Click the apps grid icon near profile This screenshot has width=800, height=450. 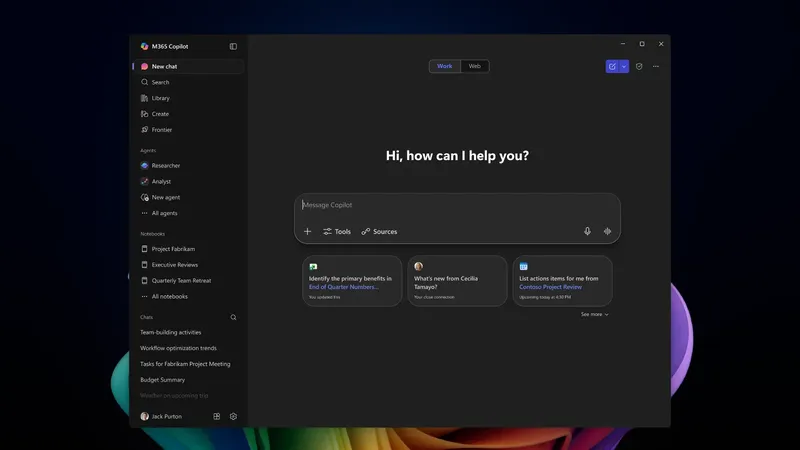pyautogui.click(x=217, y=416)
